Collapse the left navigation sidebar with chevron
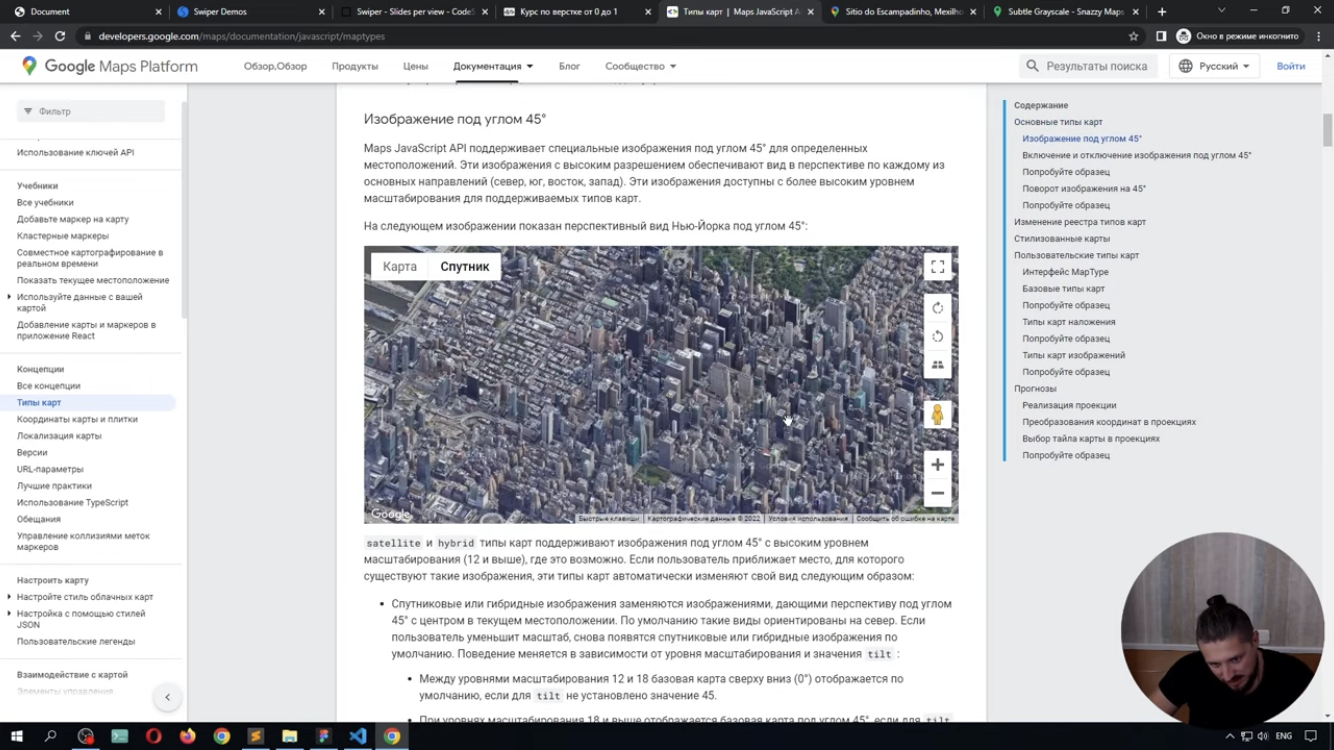Screen dimensions: 1334x750 (x=167, y=697)
